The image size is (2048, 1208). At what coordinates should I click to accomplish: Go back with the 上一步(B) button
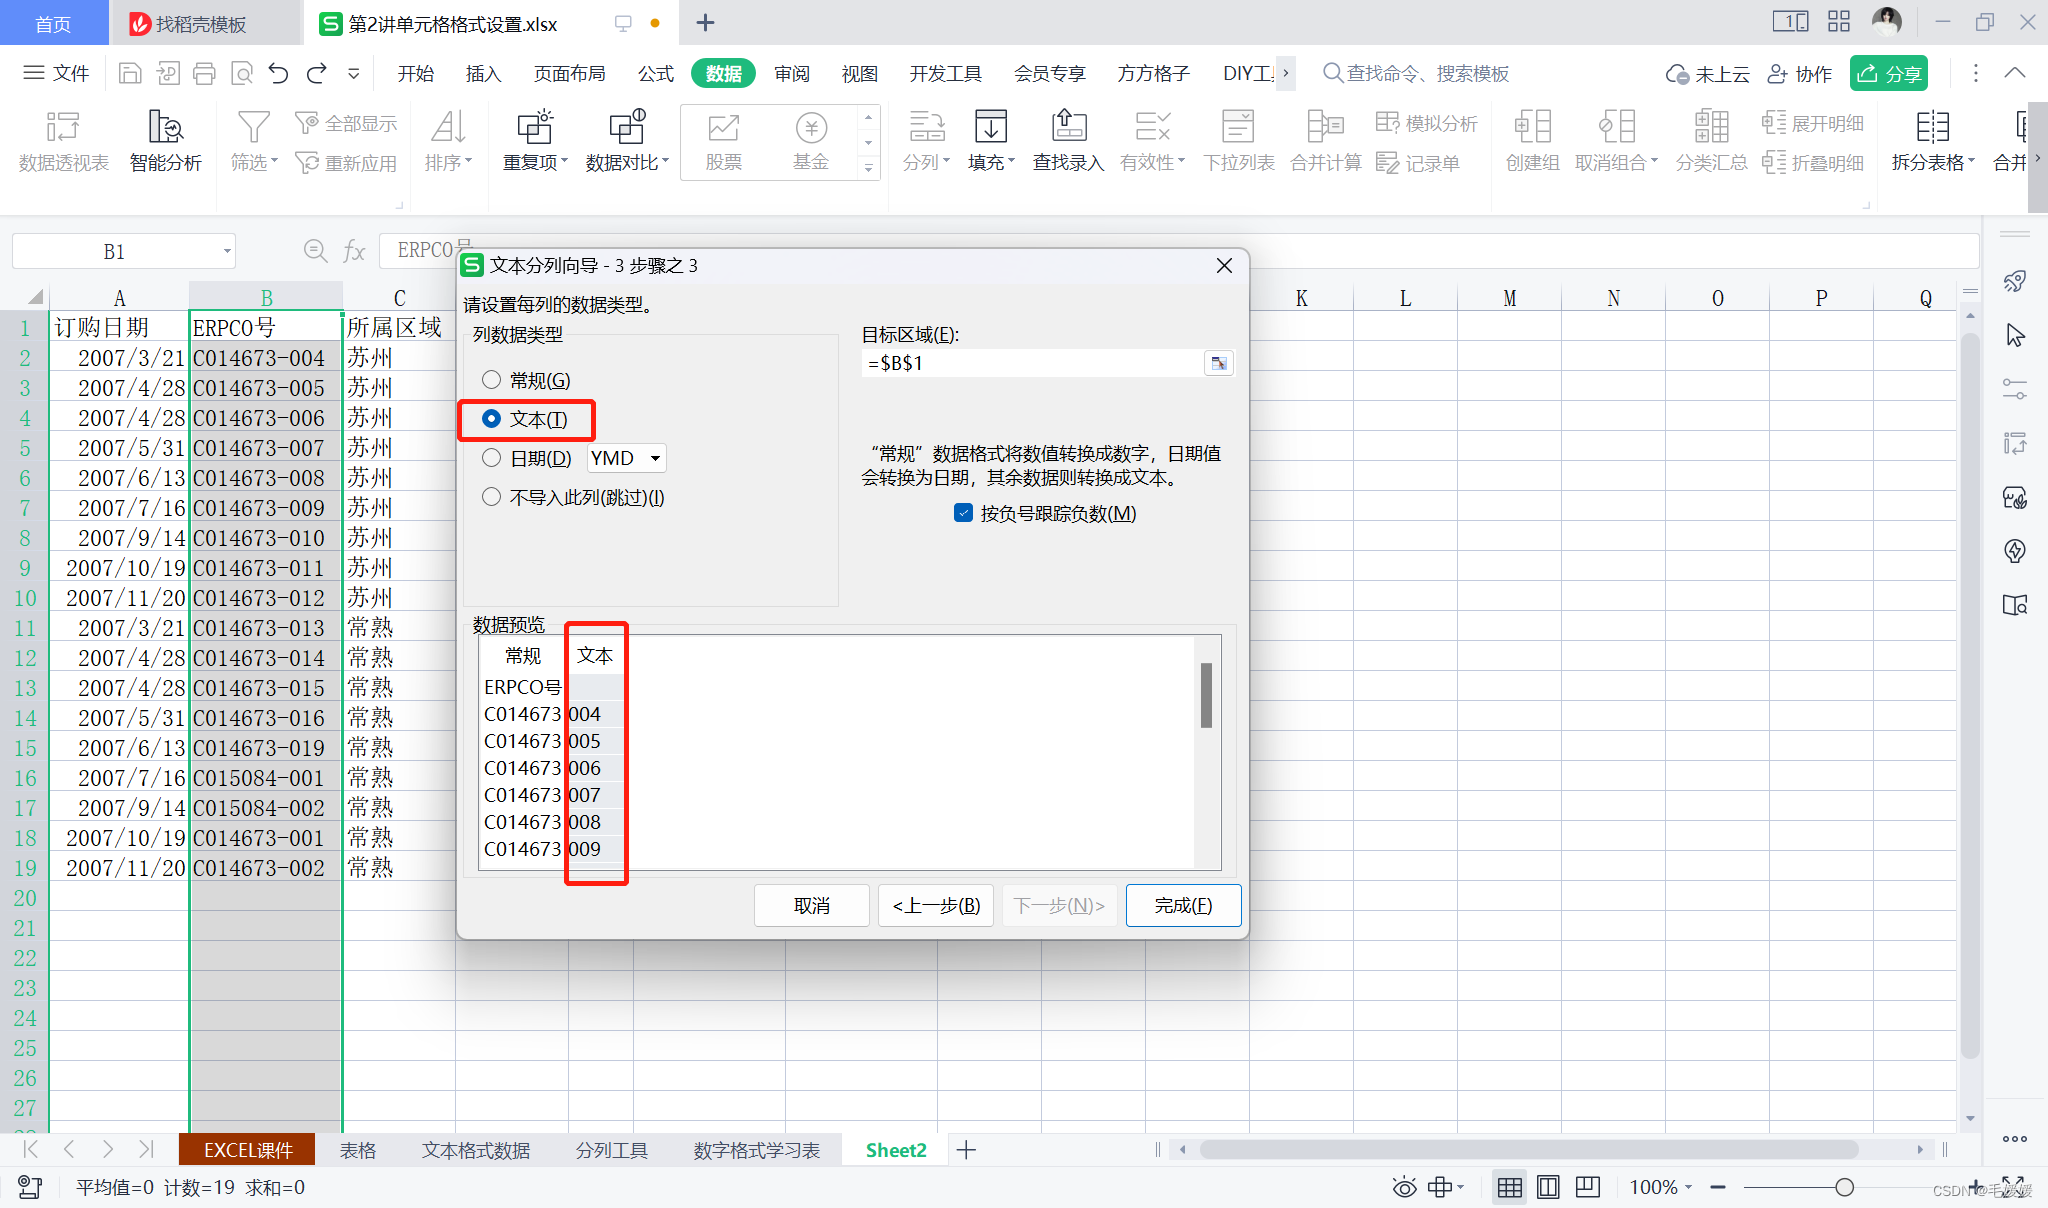pyautogui.click(x=935, y=905)
